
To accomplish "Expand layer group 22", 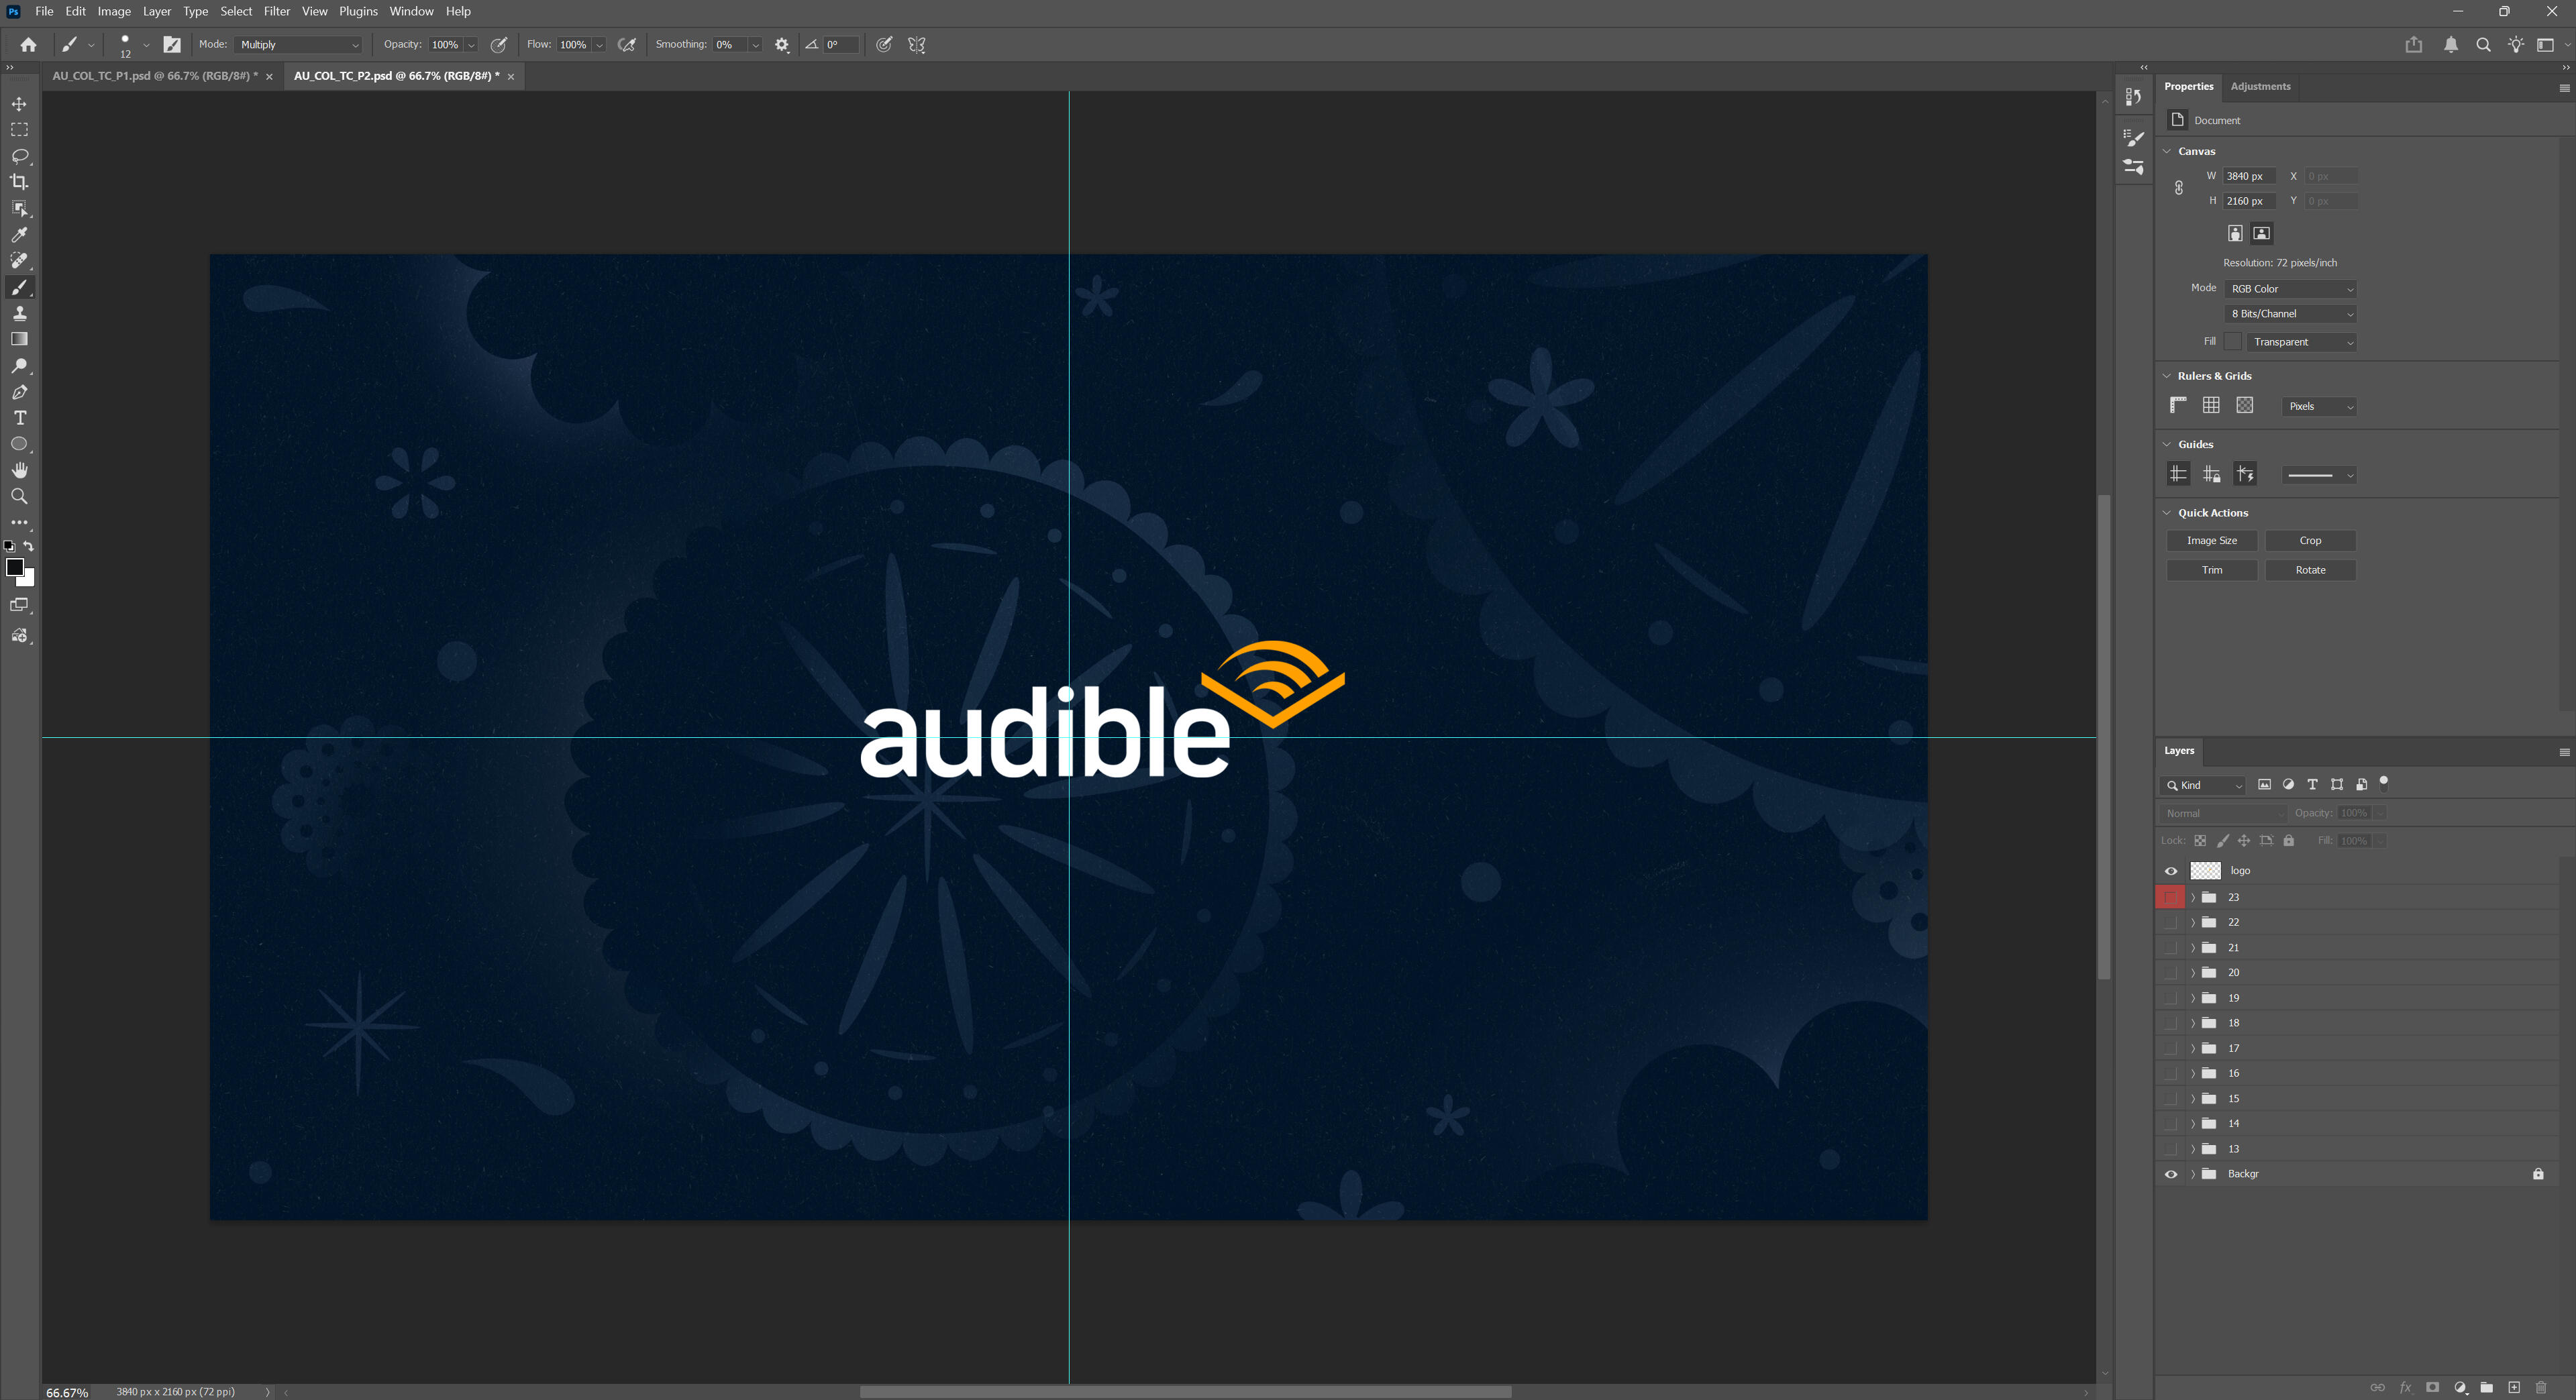I will click(x=2193, y=922).
